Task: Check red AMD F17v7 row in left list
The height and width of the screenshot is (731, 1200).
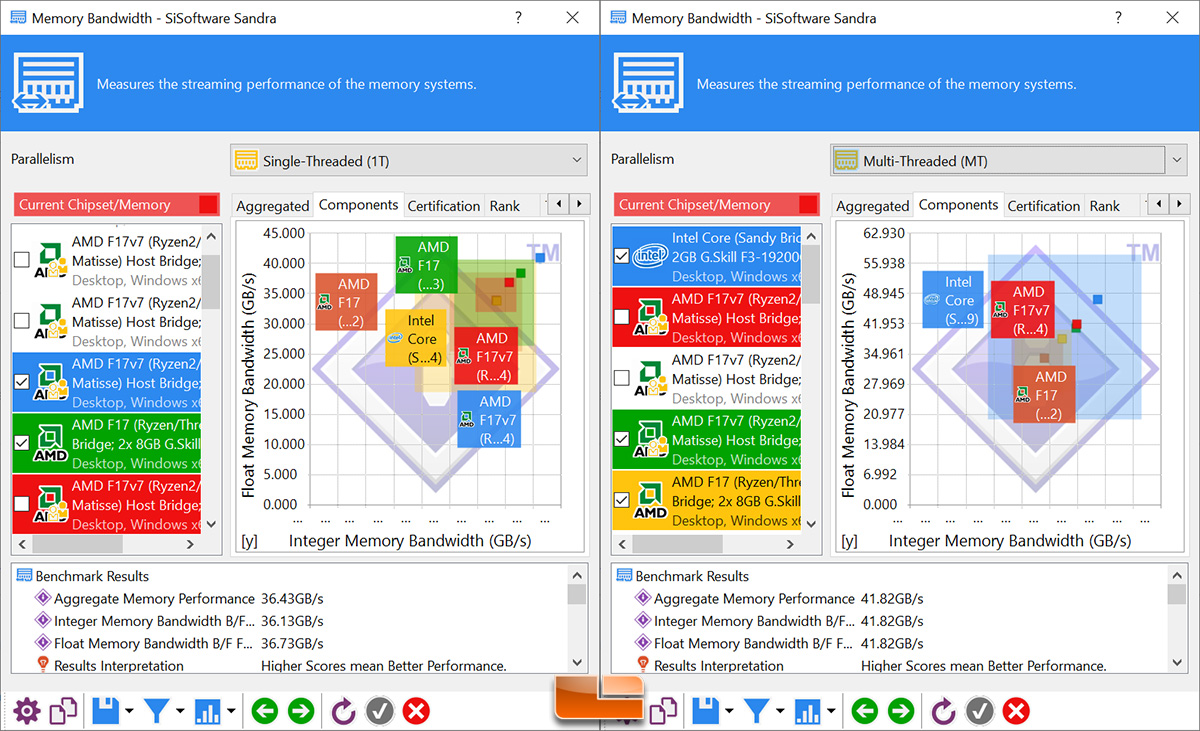Action: pos(22,503)
